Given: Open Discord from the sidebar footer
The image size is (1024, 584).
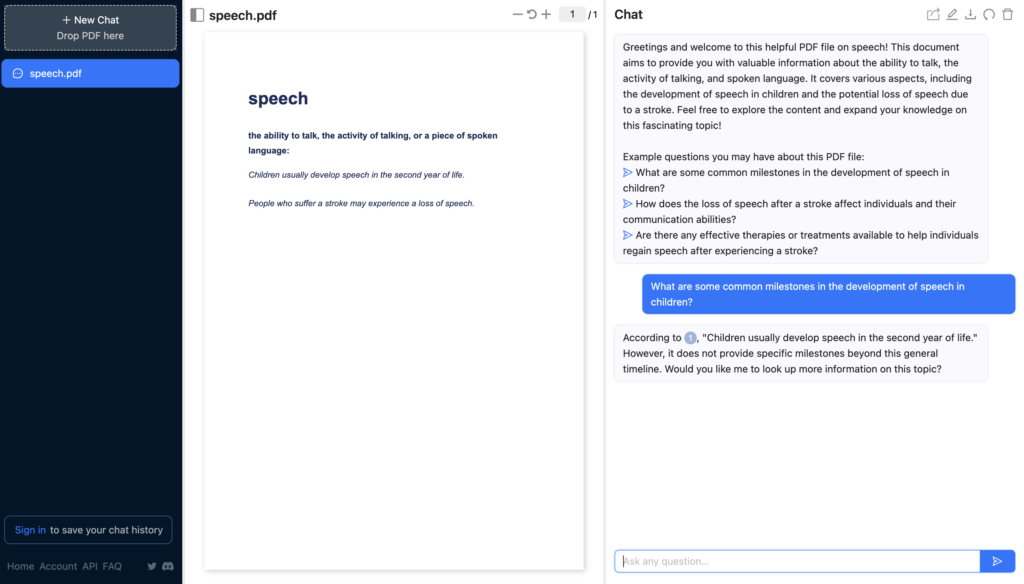Looking at the screenshot, I should [167, 566].
